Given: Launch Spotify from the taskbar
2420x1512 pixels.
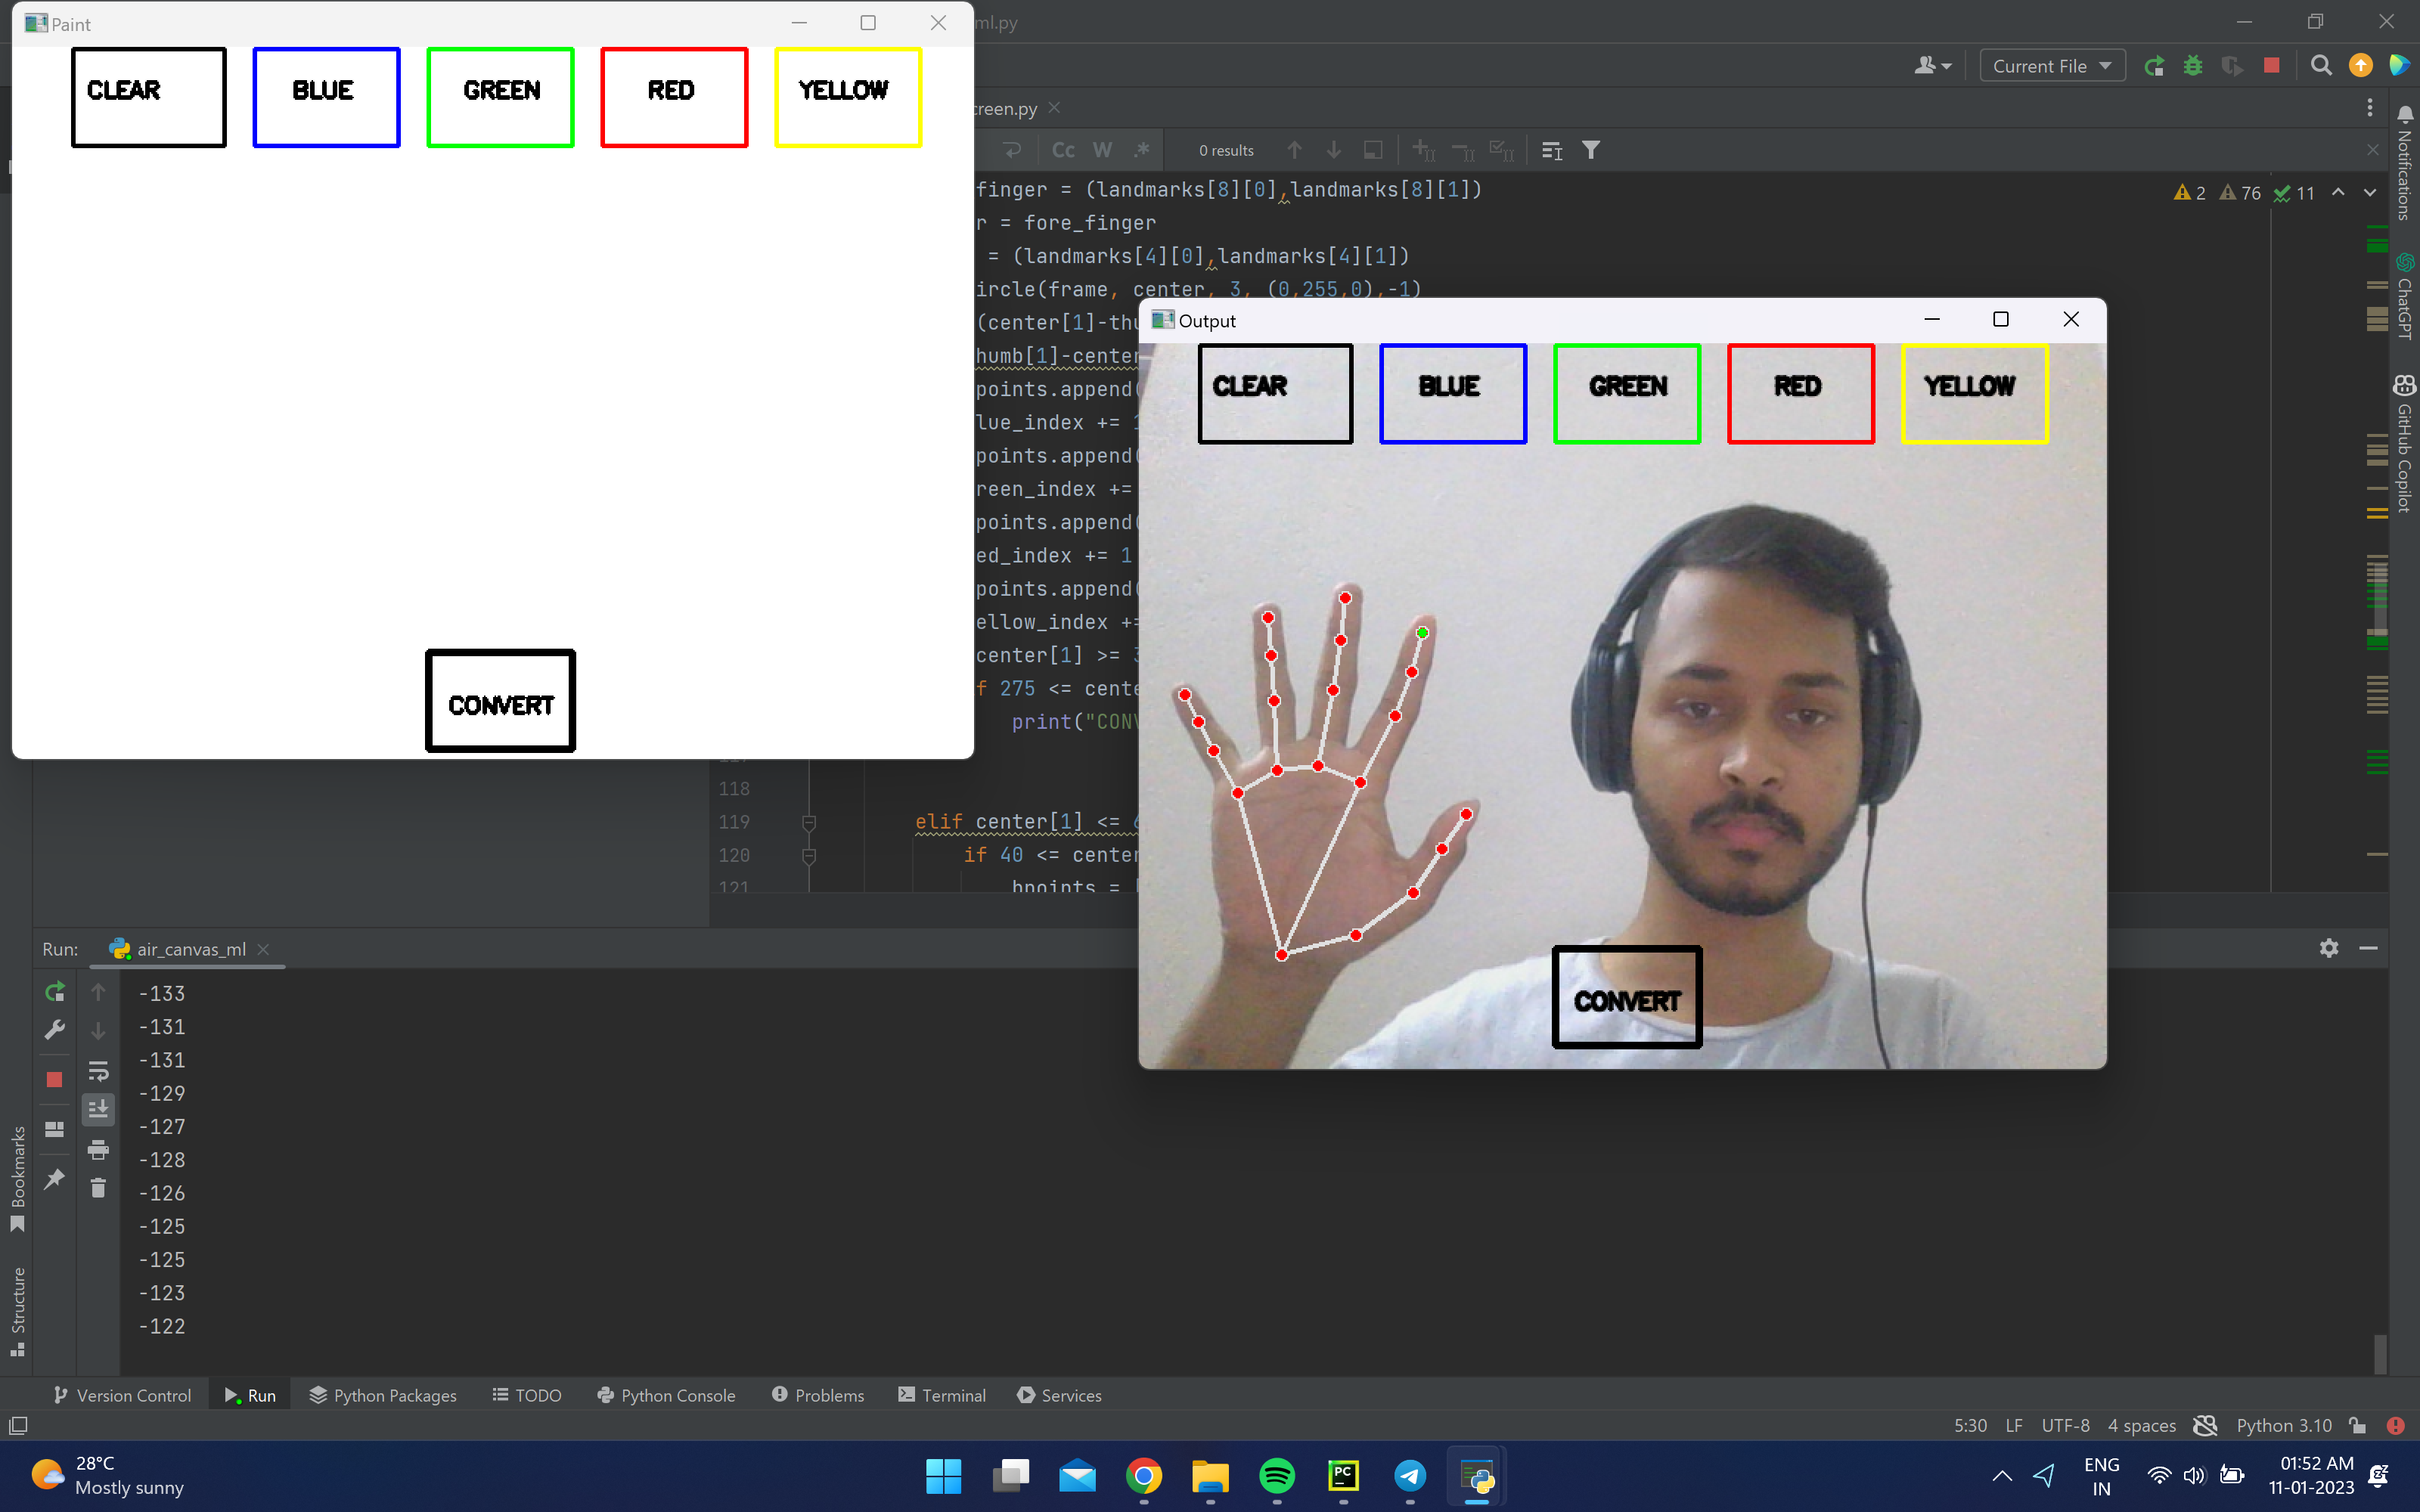Looking at the screenshot, I should coord(1277,1476).
